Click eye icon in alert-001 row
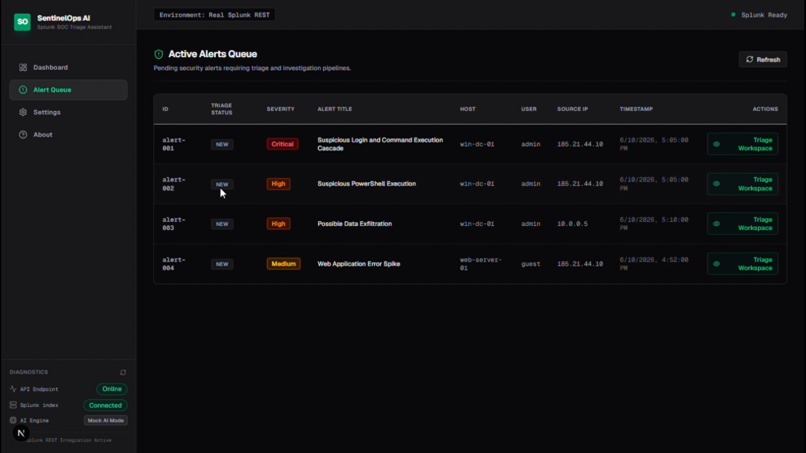This screenshot has height=453, width=806. click(x=717, y=144)
